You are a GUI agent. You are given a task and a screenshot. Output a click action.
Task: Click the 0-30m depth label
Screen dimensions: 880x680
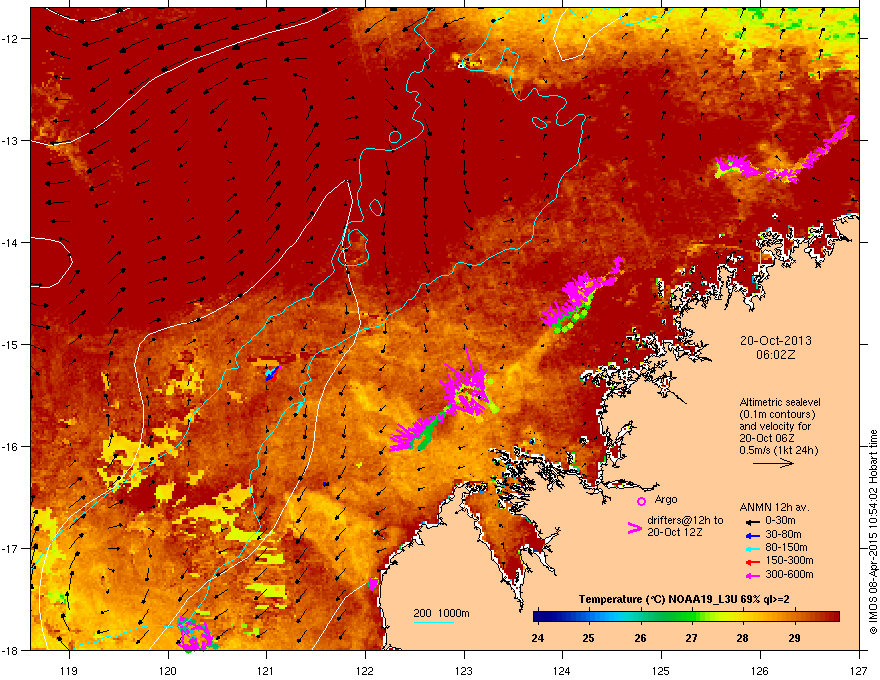(780, 521)
